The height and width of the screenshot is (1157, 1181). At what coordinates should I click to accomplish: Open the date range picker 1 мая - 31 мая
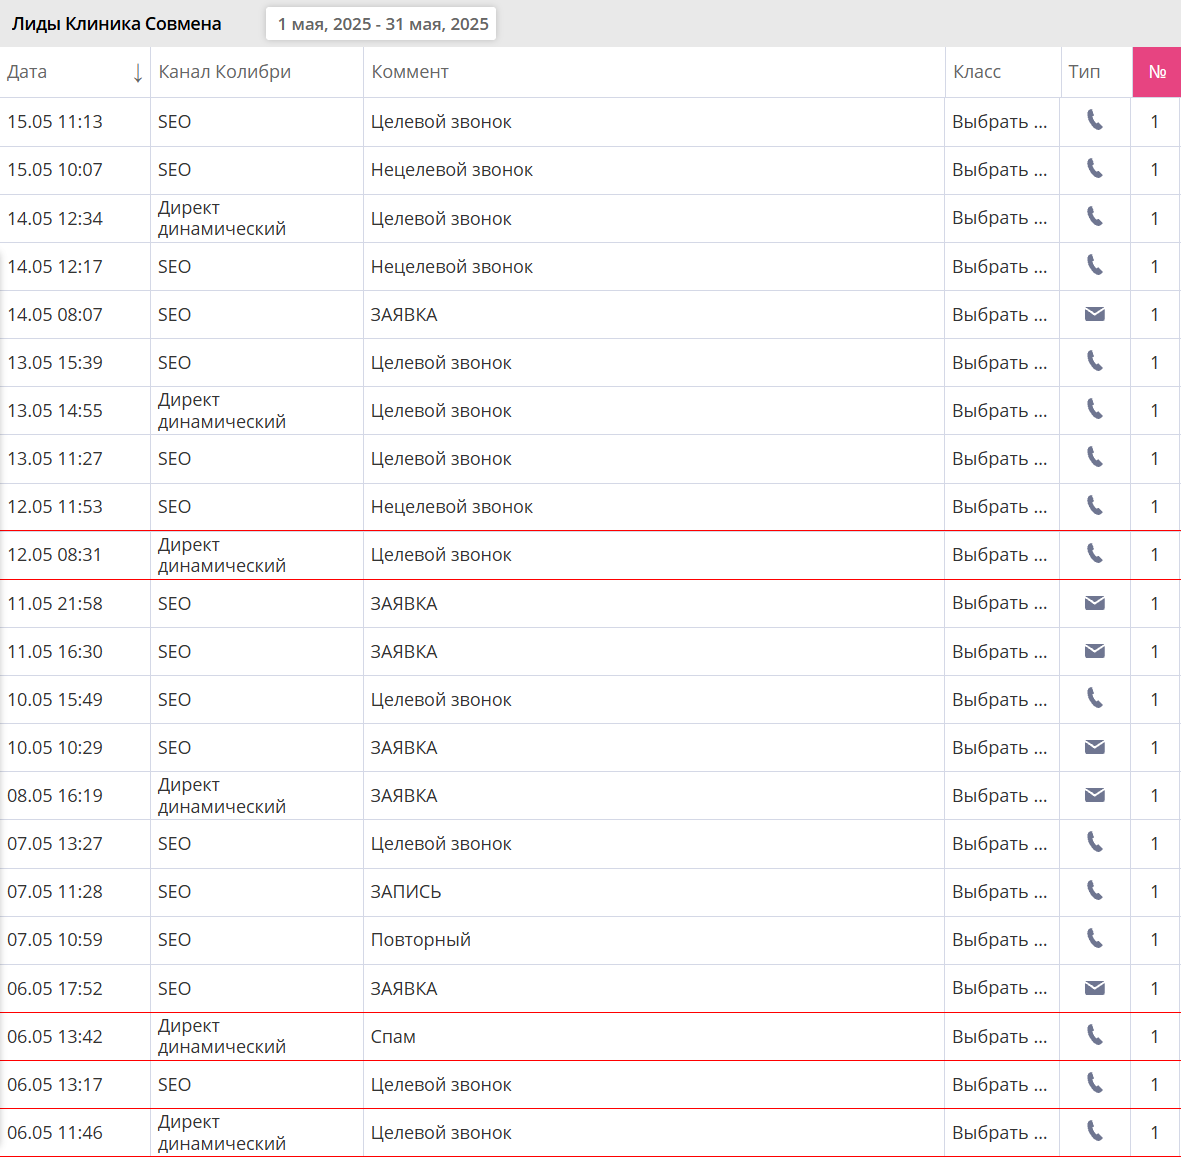pyautogui.click(x=381, y=24)
